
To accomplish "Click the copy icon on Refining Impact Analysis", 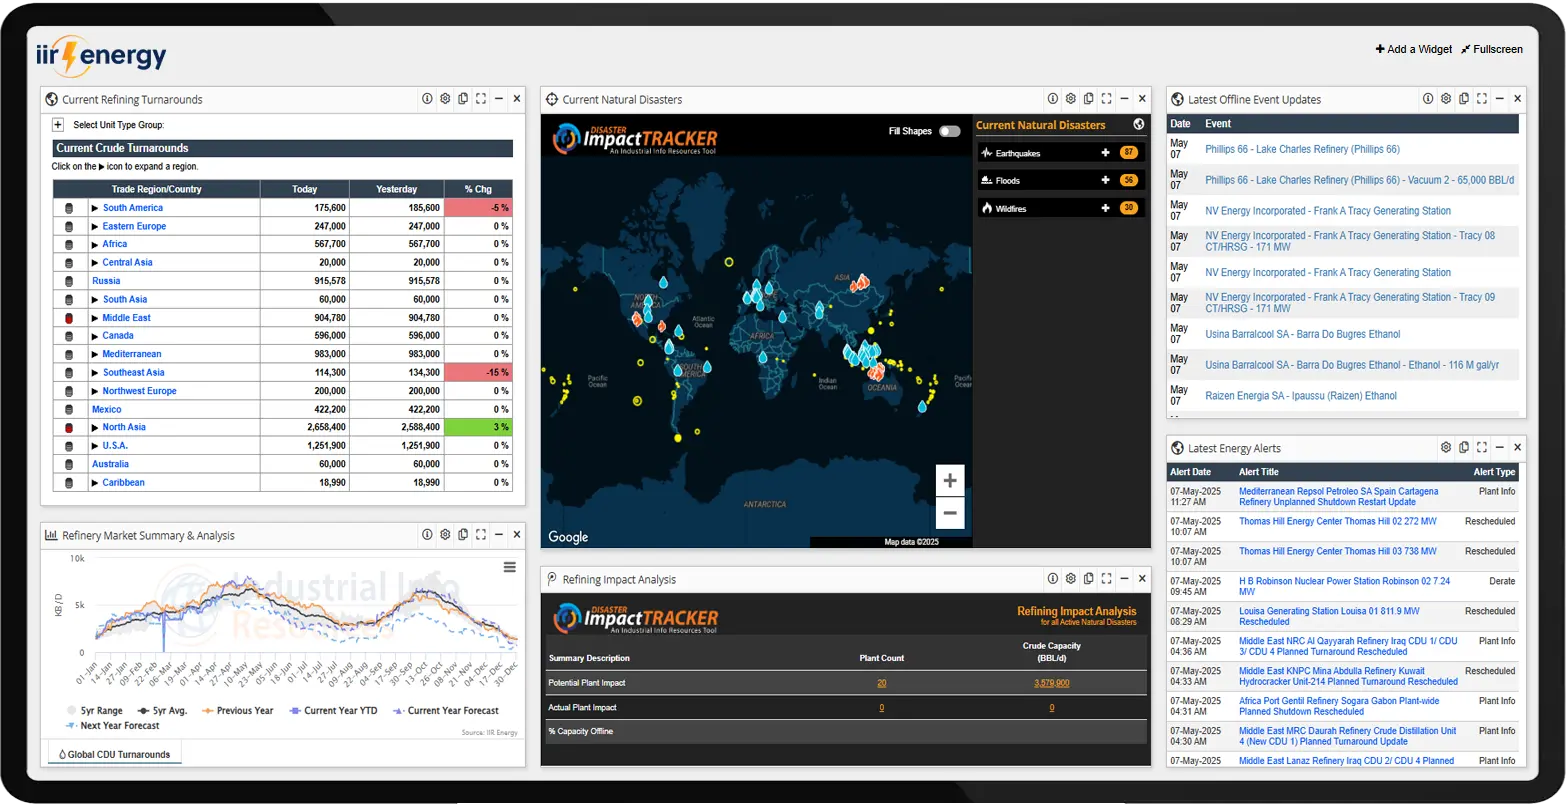I will point(1088,578).
